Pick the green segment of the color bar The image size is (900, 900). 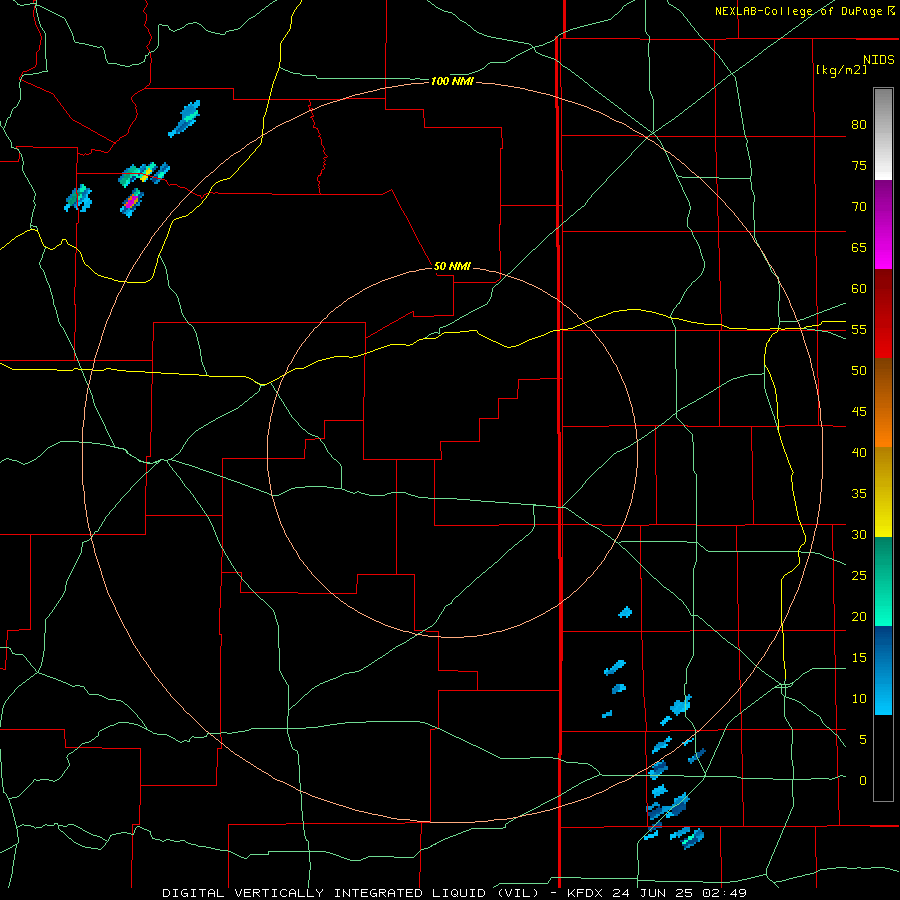click(x=883, y=581)
